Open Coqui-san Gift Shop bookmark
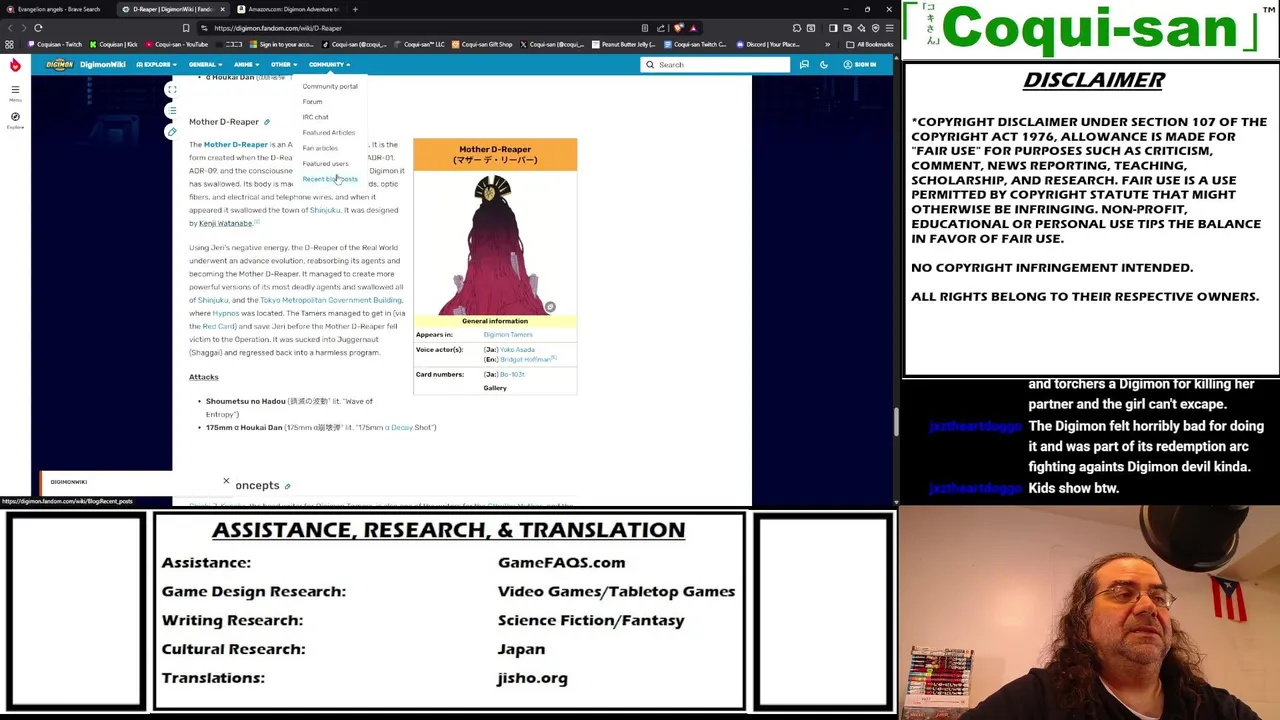This screenshot has width=1280, height=720. click(483, 44)
